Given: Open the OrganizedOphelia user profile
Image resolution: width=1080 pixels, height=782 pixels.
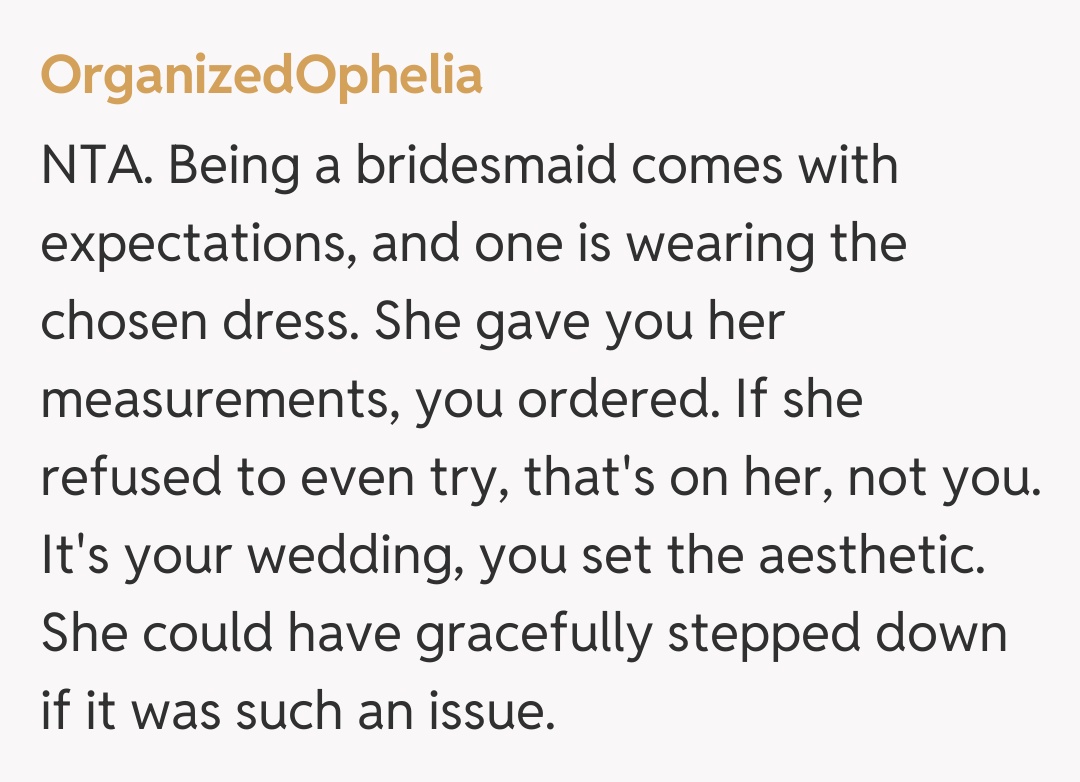Looking at the screenshot, I should tap(261, 75).
